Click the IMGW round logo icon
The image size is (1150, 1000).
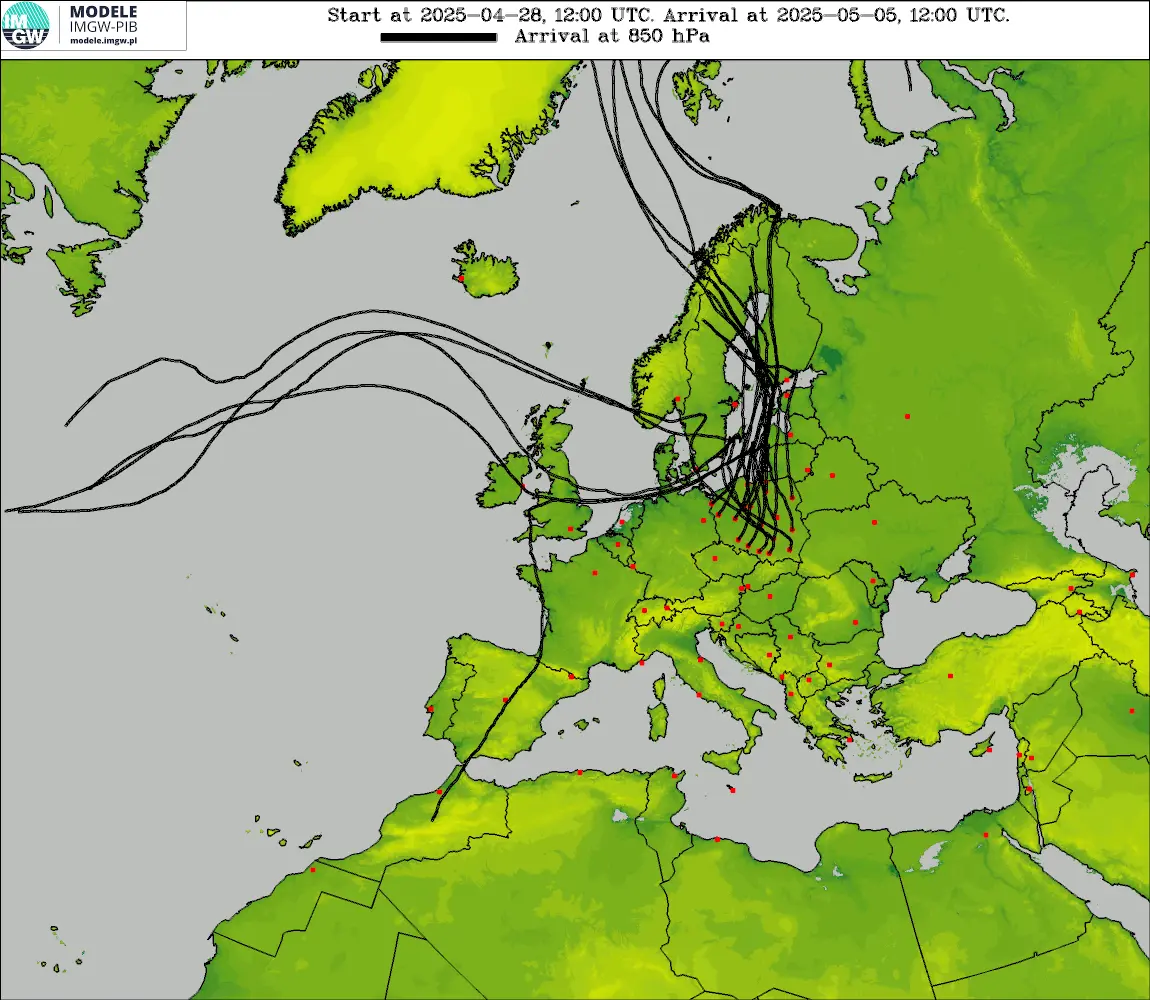[26, 26]
